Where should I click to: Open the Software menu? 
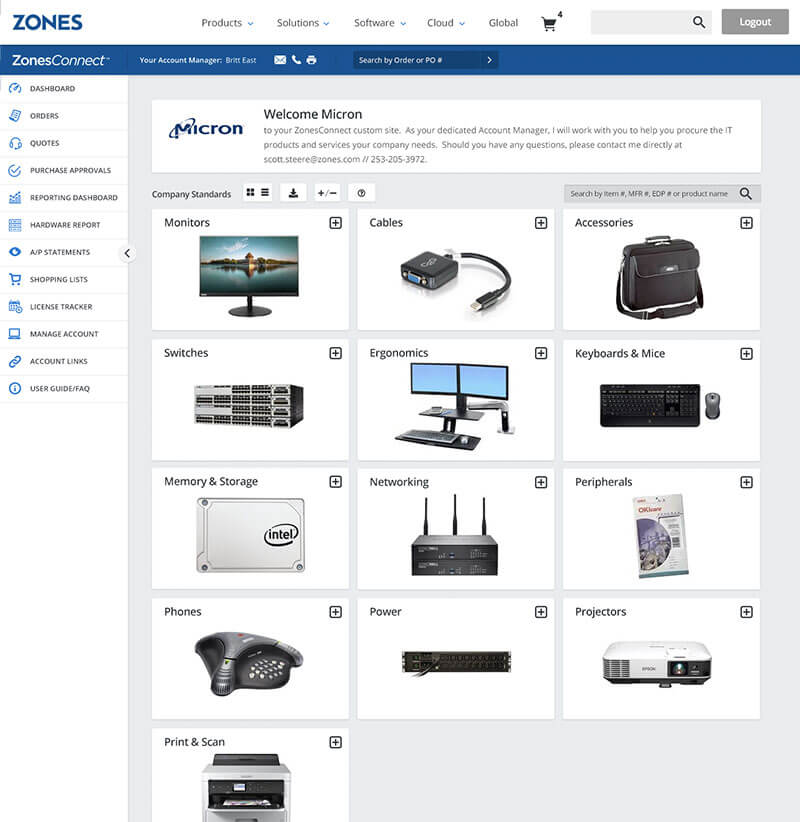click(x=380, y=23)
